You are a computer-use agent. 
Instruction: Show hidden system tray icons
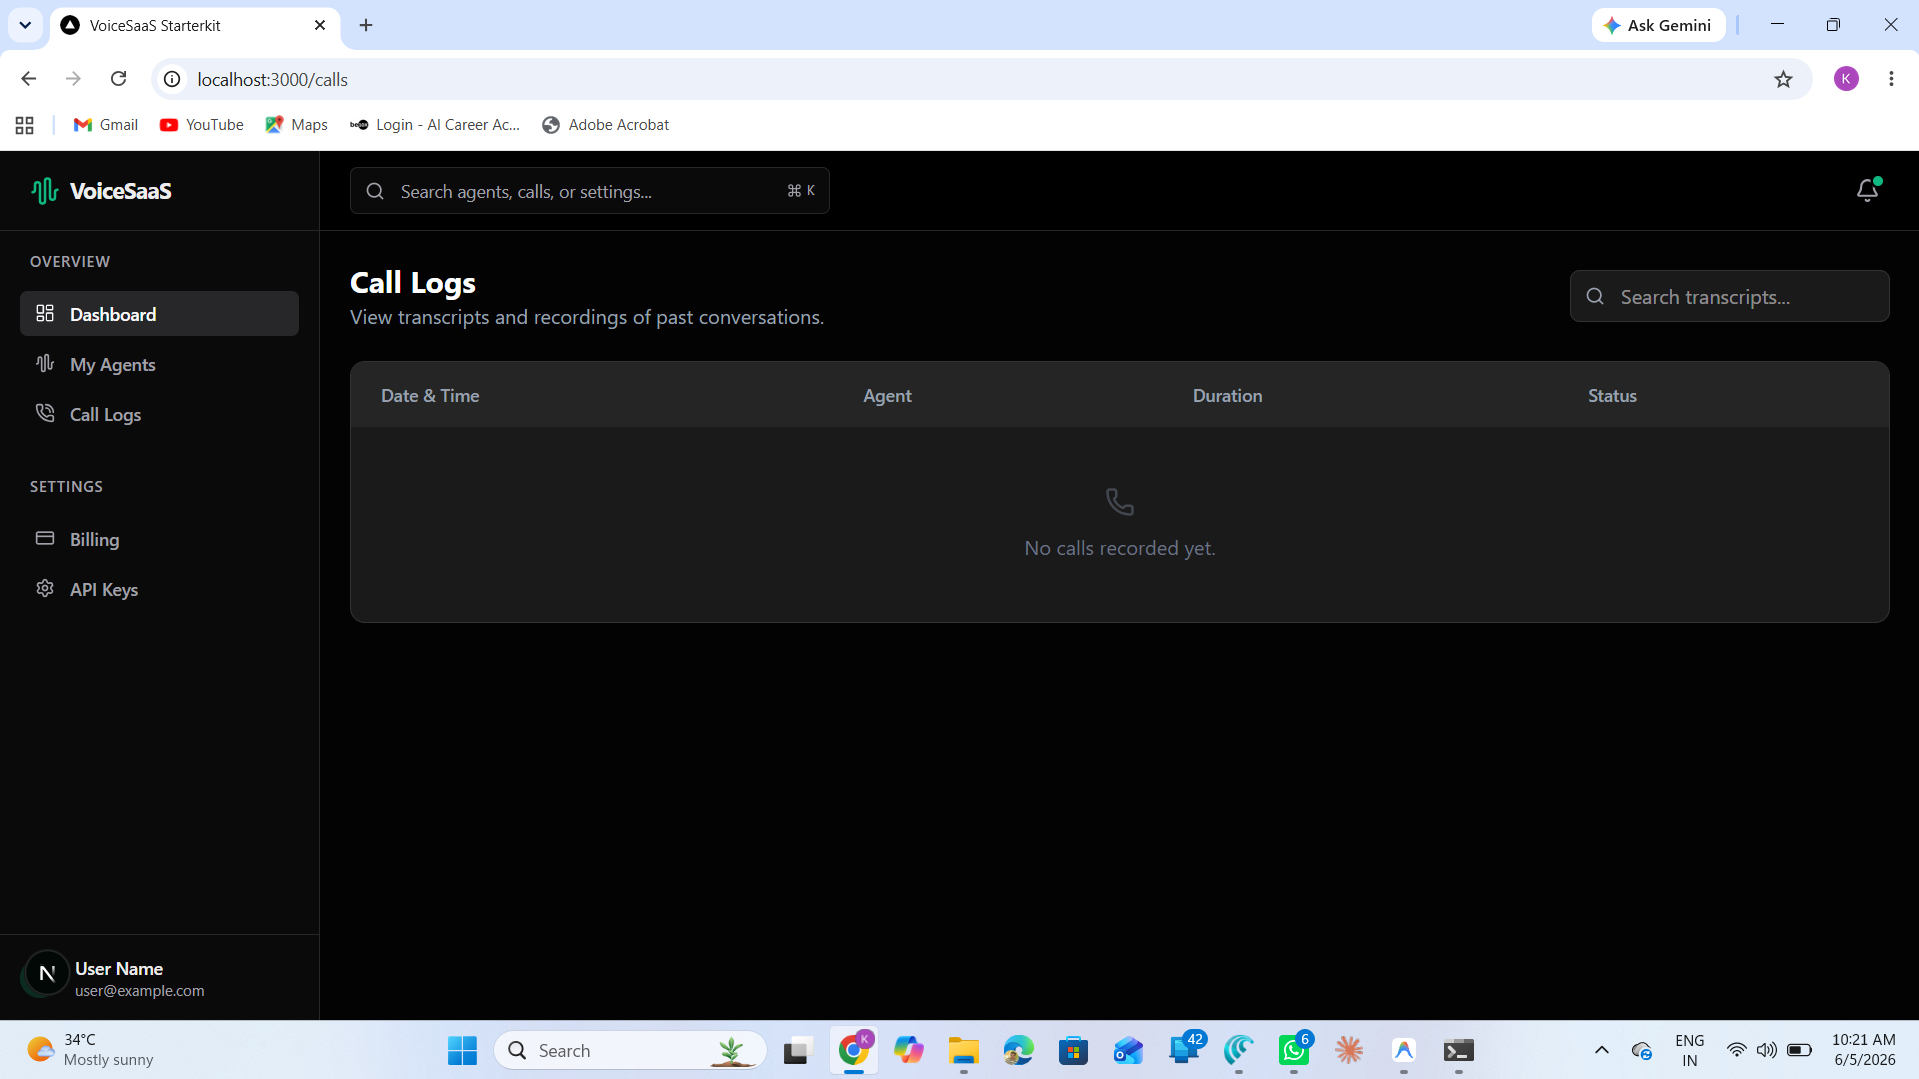[1601, 1050]
